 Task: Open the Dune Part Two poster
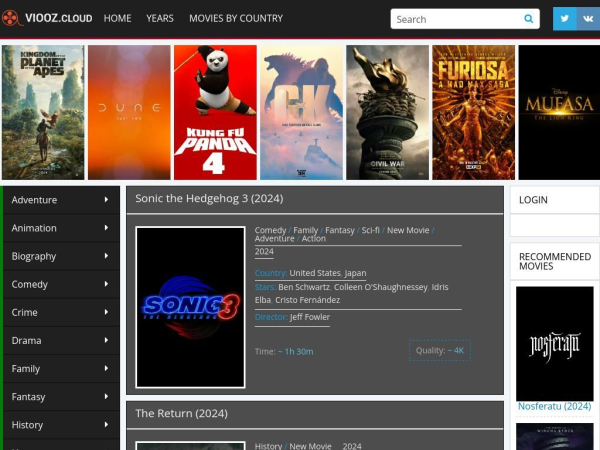(x=129, y=112)
